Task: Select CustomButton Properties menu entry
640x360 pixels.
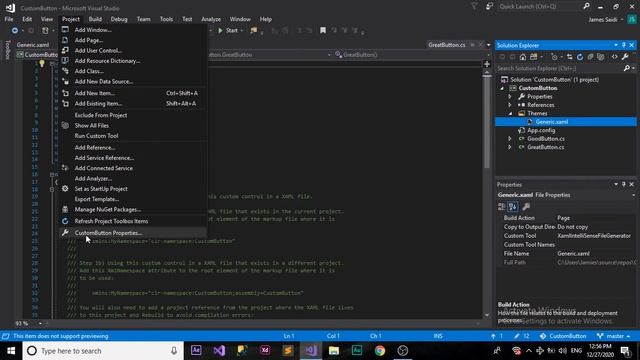Action: (x=133, y=233)
